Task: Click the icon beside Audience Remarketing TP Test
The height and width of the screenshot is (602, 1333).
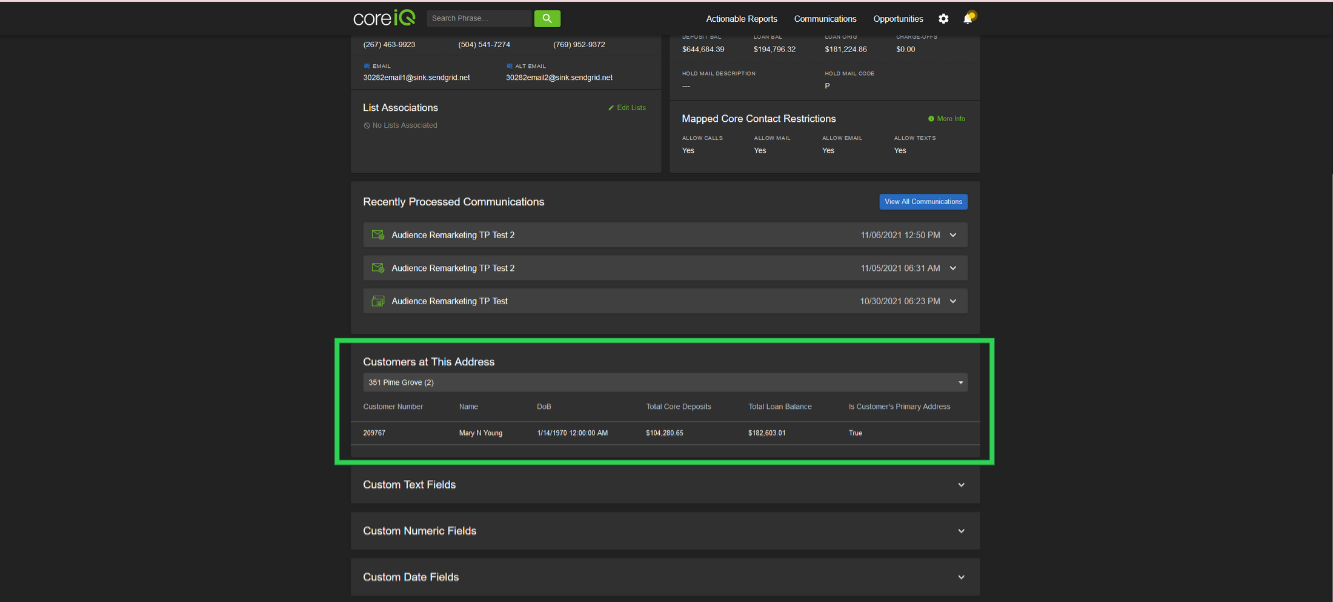Action: tap(378, 301)
